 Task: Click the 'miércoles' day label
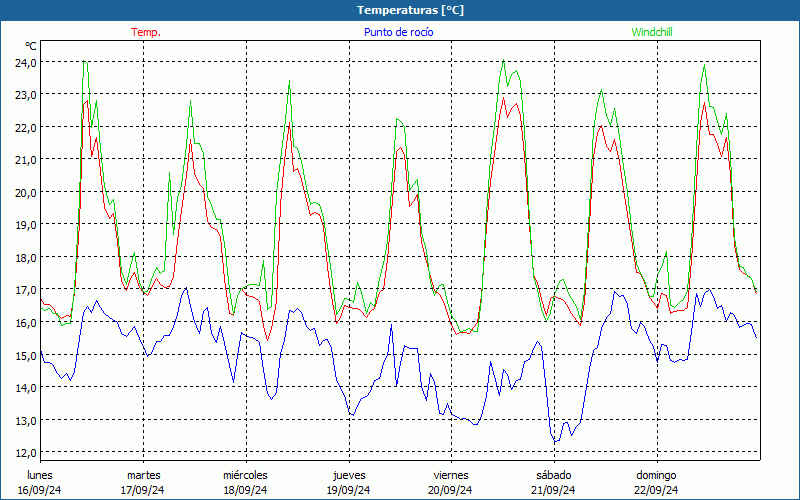[x=245, y=475]
